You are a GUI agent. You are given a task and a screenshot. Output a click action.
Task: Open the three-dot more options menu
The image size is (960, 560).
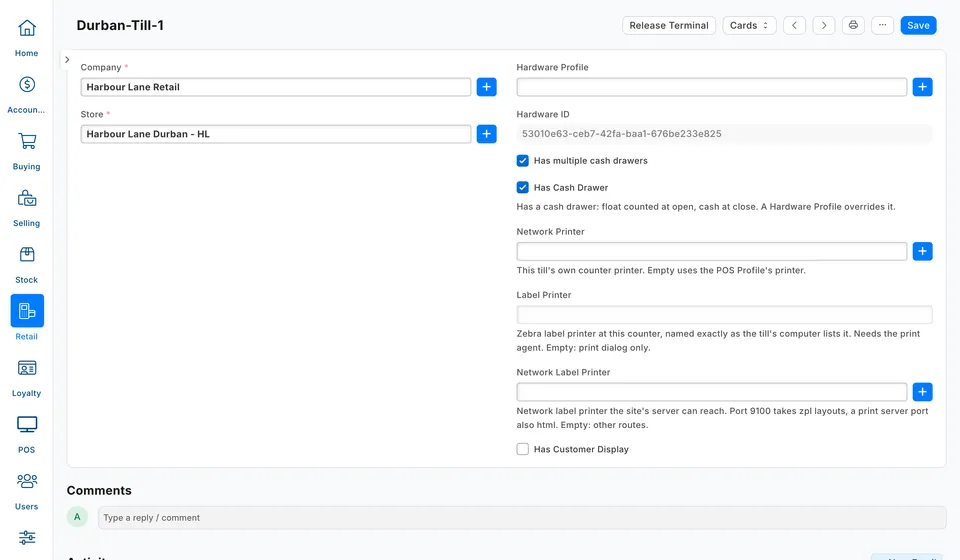coord(882,25)
